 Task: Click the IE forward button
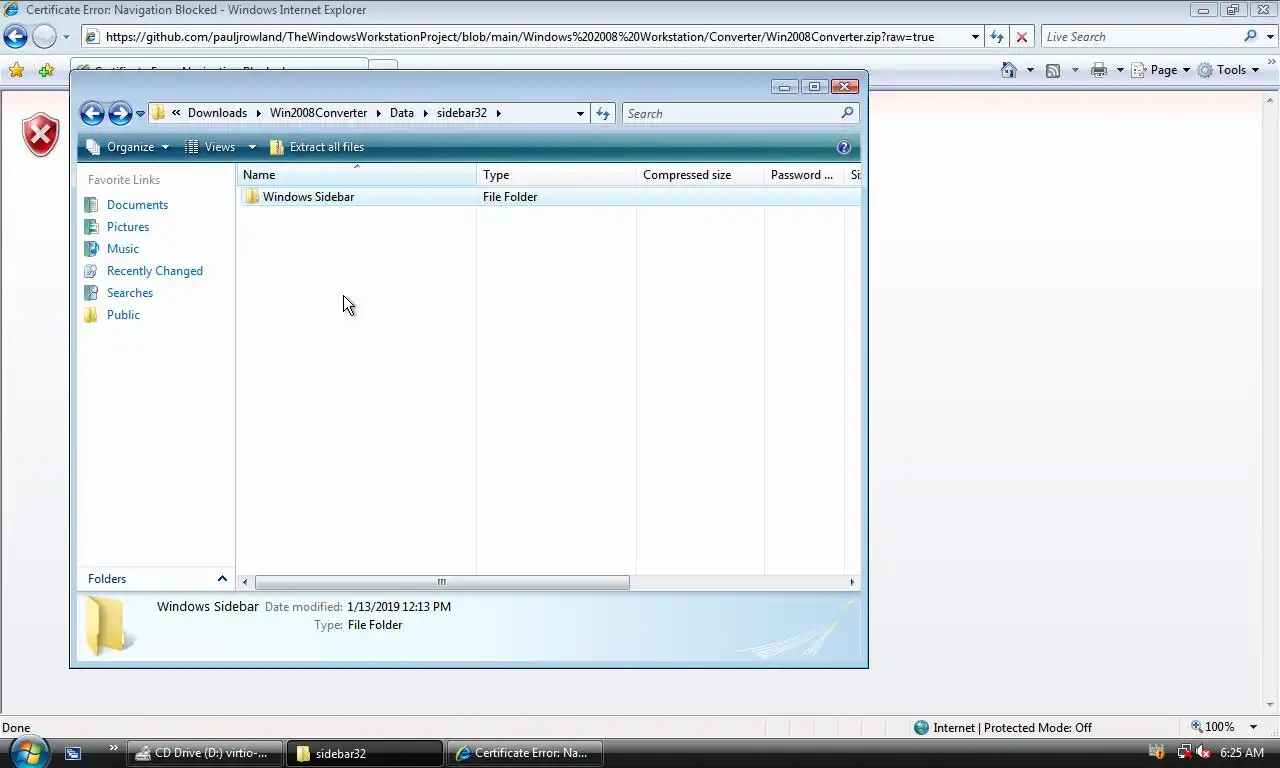pos(44,37)
